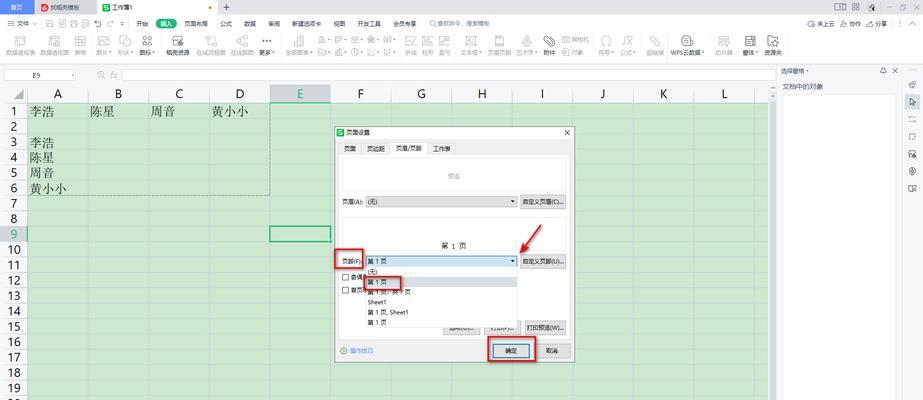Click the 协作 collaborate button
This screenshot has width=923, height=400.
[x=851, y=24]
